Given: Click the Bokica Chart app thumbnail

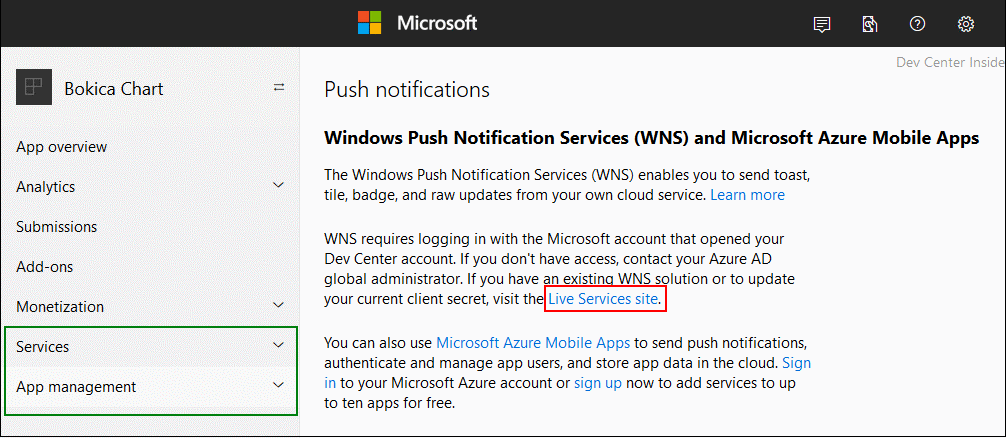Looking at the screenshot, I should [x=33, y=88].
